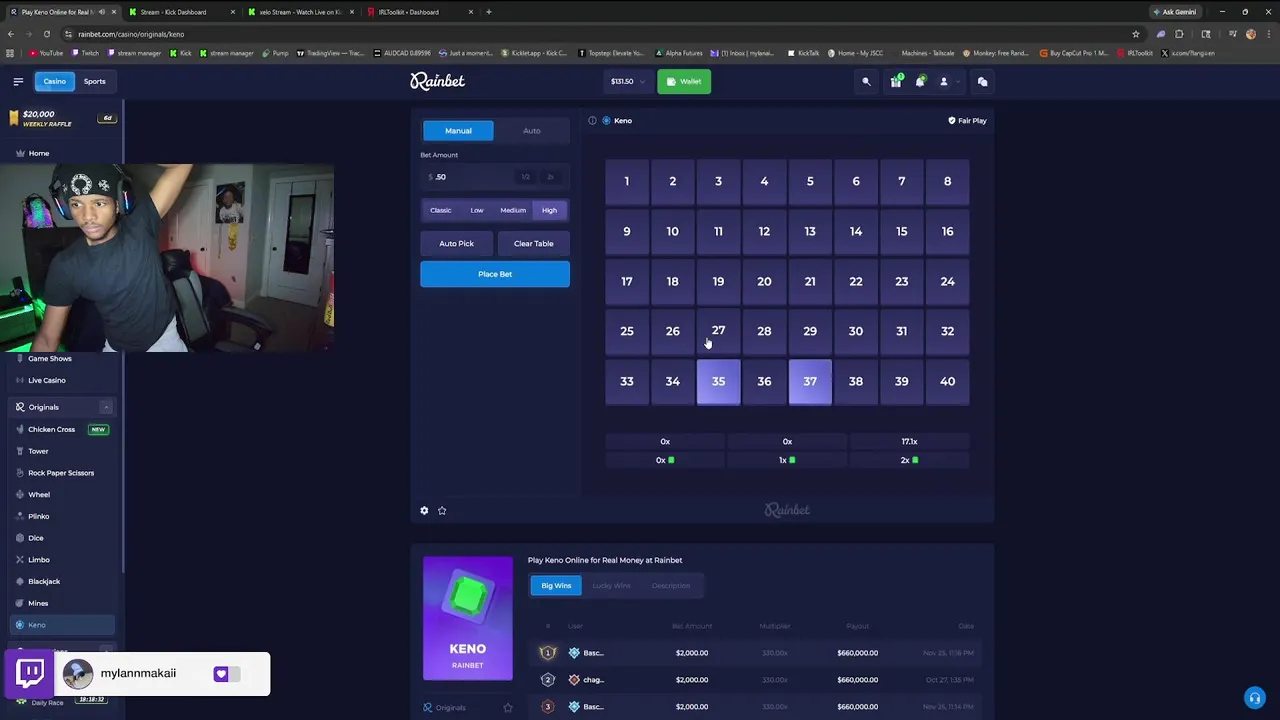
Task: Open game settings gear icon
Action: (x=424, y=510)
